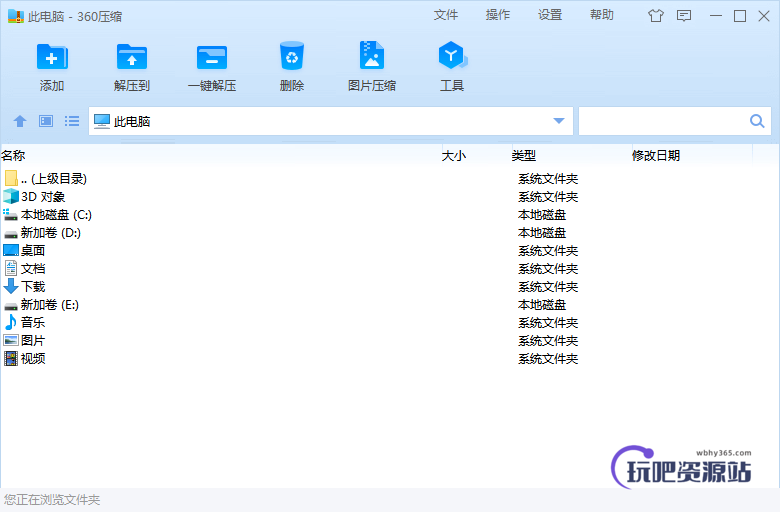Screen dimensions: 780x512
Task: Open the 工具 (Tools) icon
Action: click(x=452, y=55)
